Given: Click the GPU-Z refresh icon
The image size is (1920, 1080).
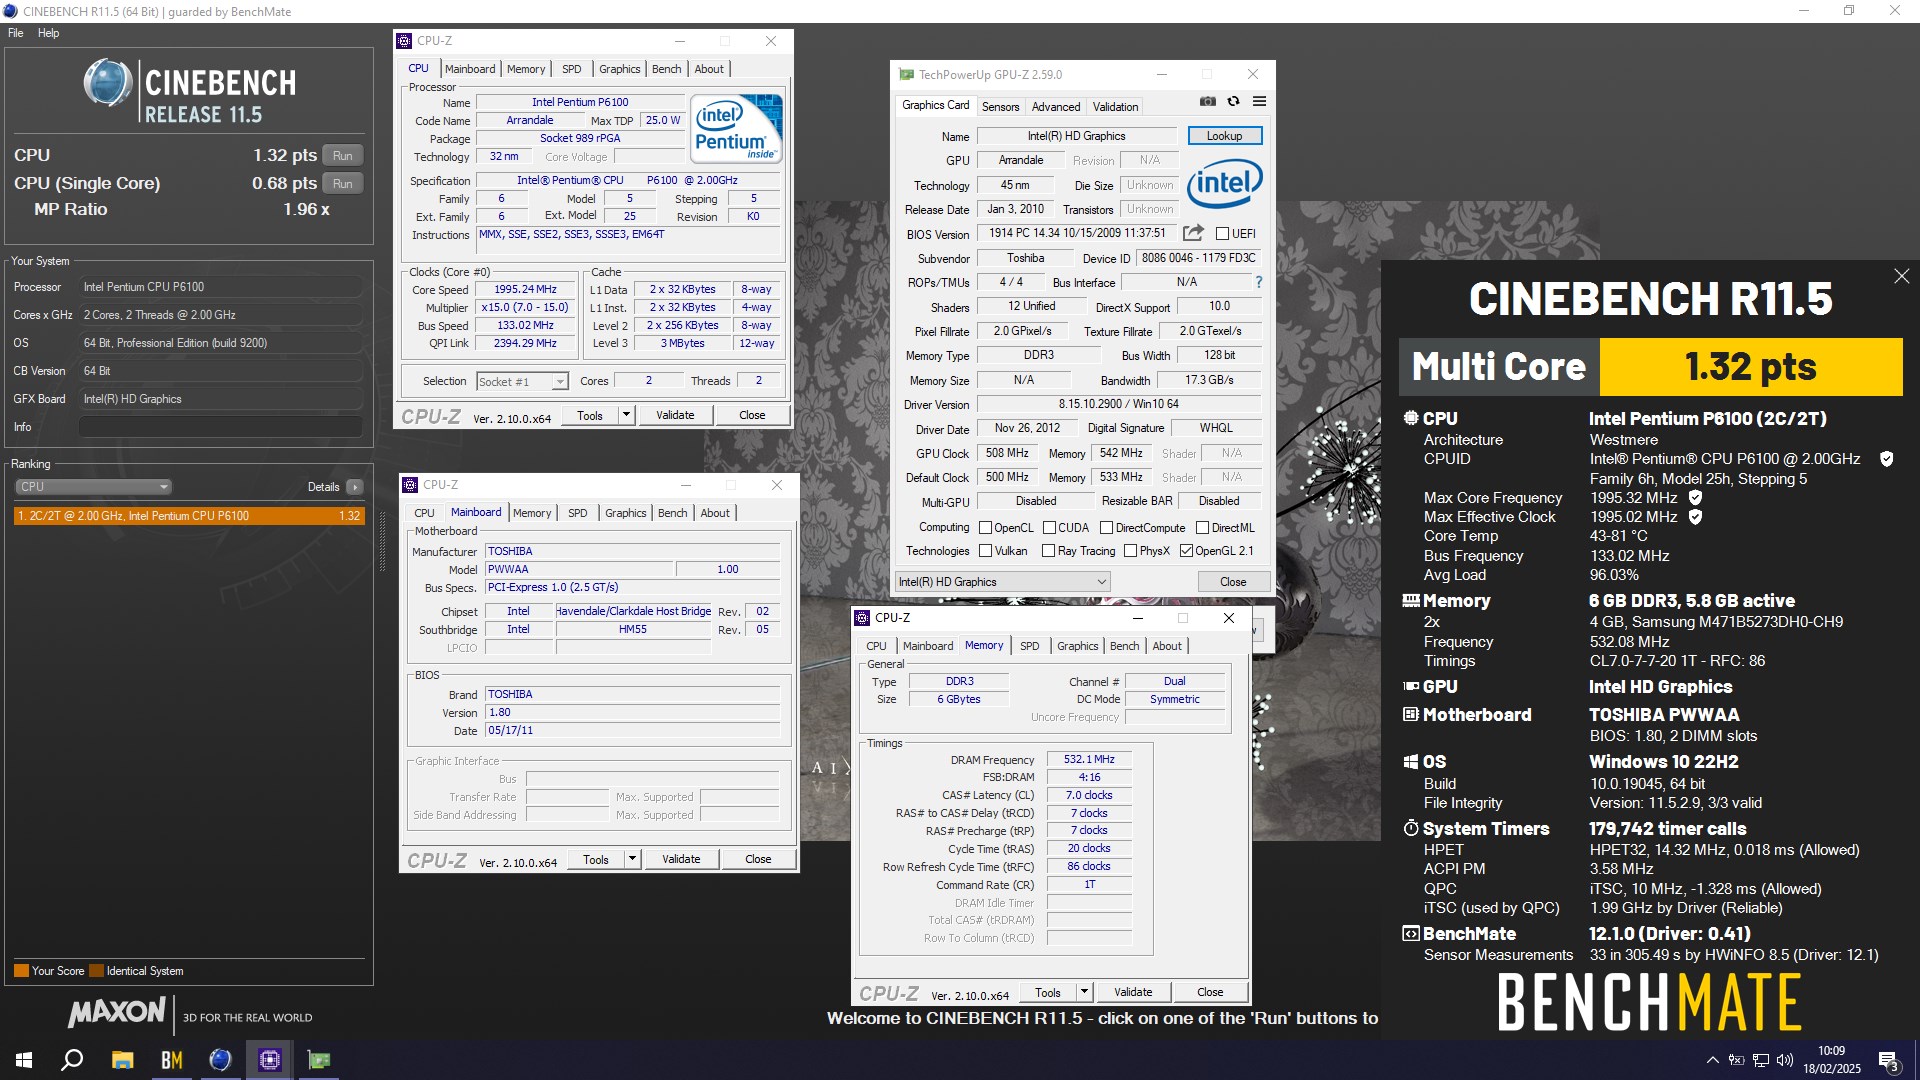Looking at the screenshot, I should coord(1233,101).
